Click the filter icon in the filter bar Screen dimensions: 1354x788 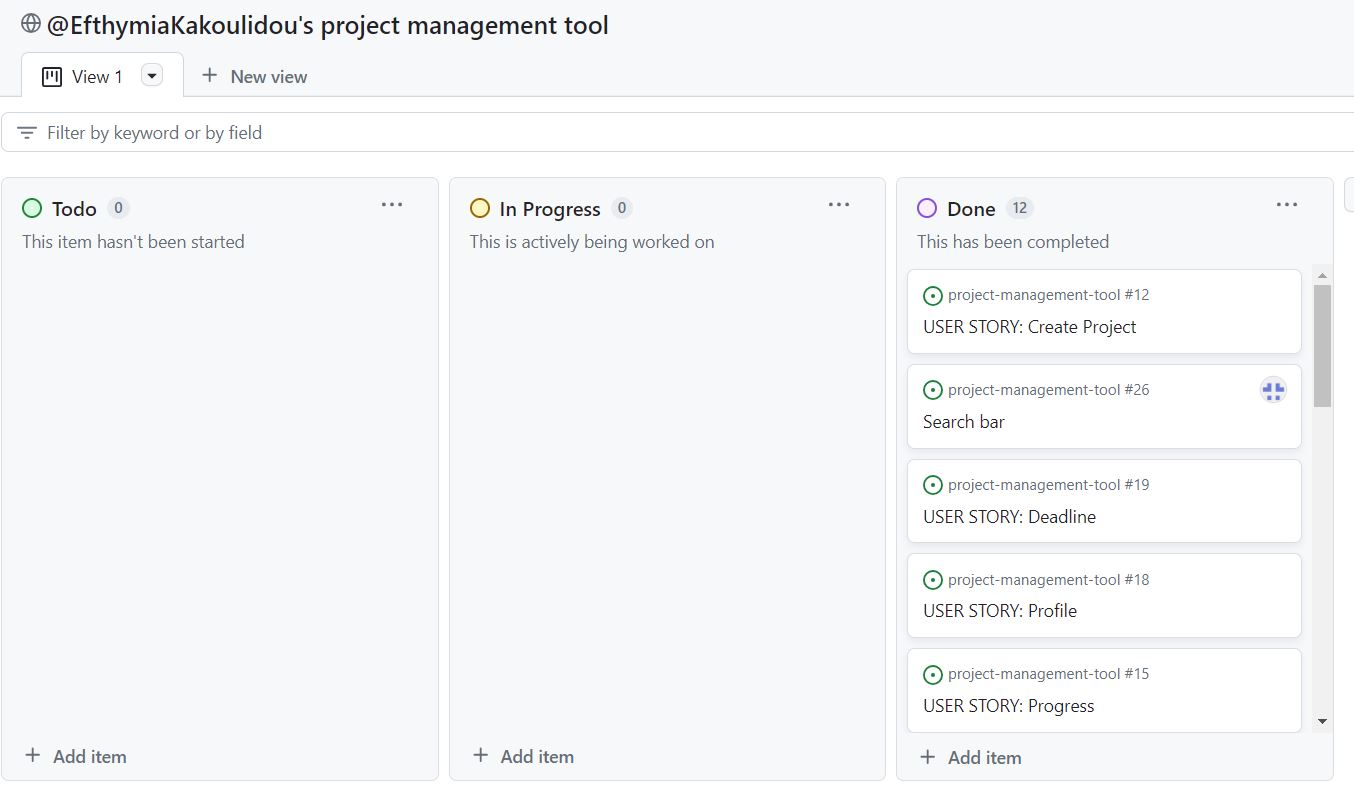click(27, 131)
